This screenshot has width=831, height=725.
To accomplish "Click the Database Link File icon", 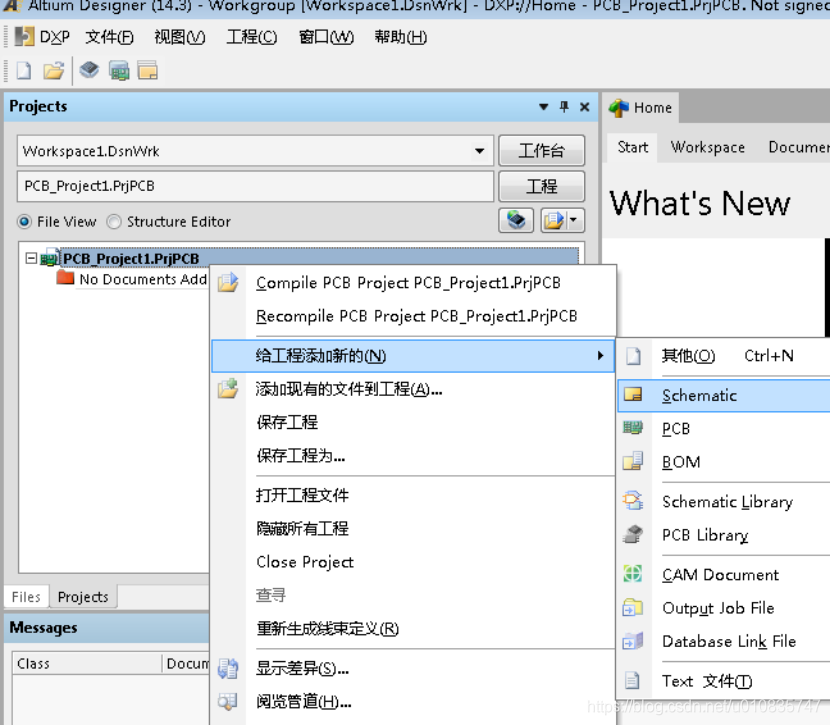I will [632, 641].
